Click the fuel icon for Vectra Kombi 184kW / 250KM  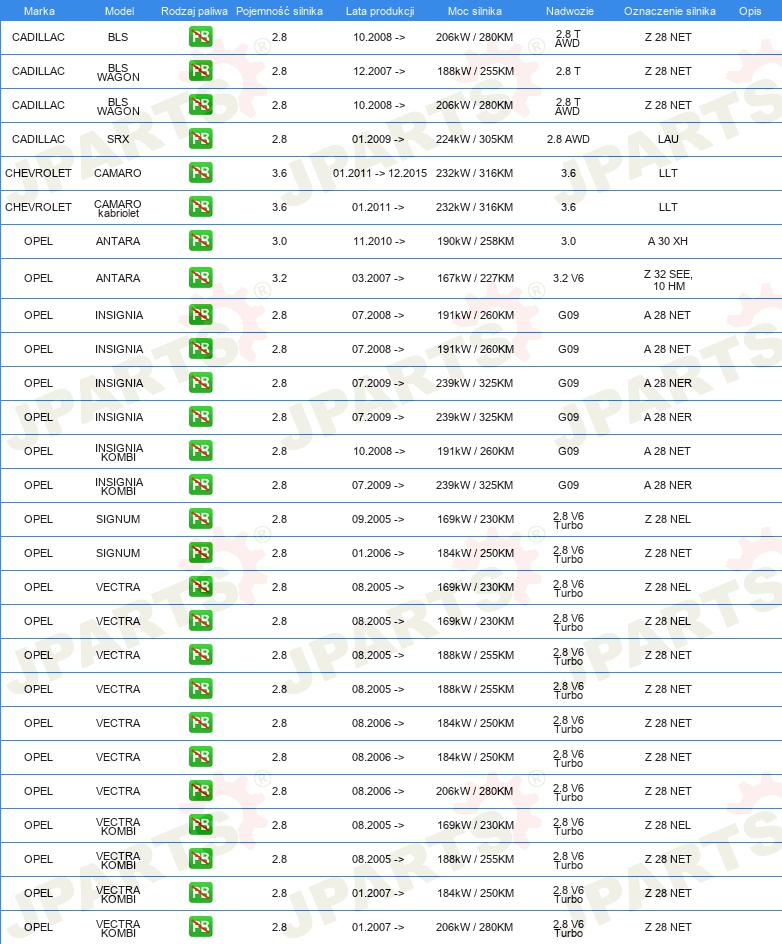click(200, 893)
